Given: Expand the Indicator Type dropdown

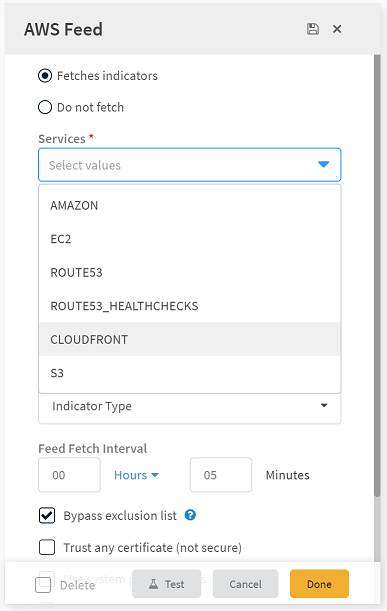Looking at the screenshot, I should [x=189, y=406].
